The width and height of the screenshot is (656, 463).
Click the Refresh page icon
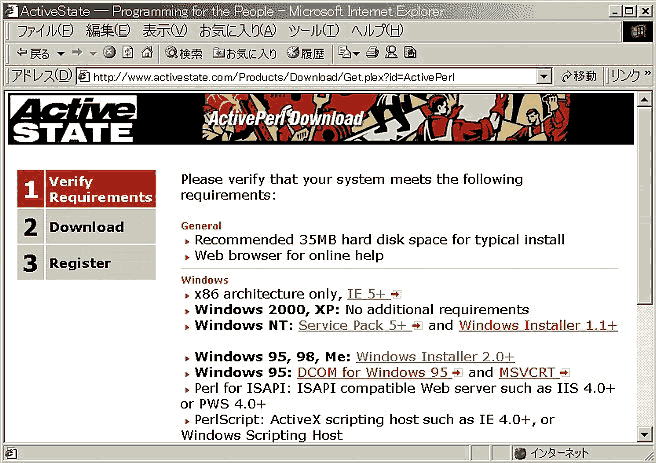pyautogui.click(x=128, y=52)
